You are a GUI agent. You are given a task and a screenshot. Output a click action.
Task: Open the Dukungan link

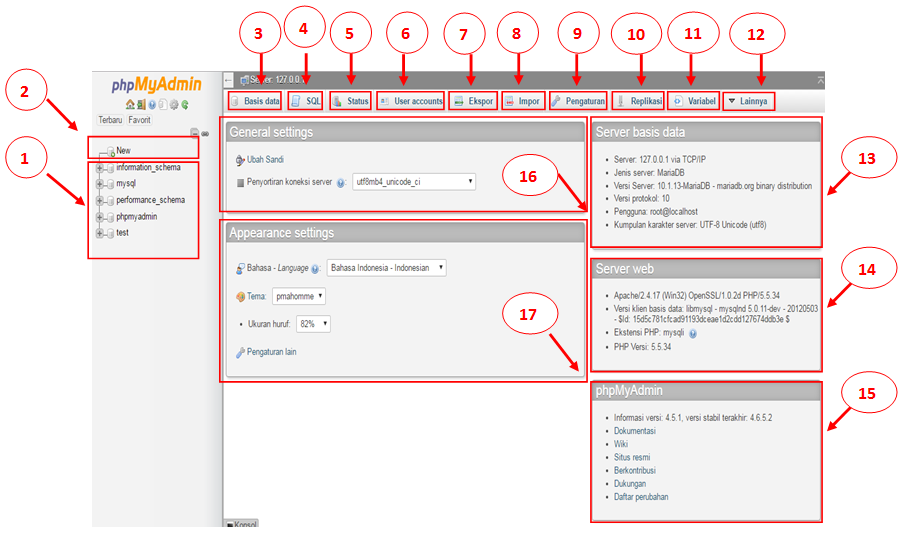tap(630, 484)
